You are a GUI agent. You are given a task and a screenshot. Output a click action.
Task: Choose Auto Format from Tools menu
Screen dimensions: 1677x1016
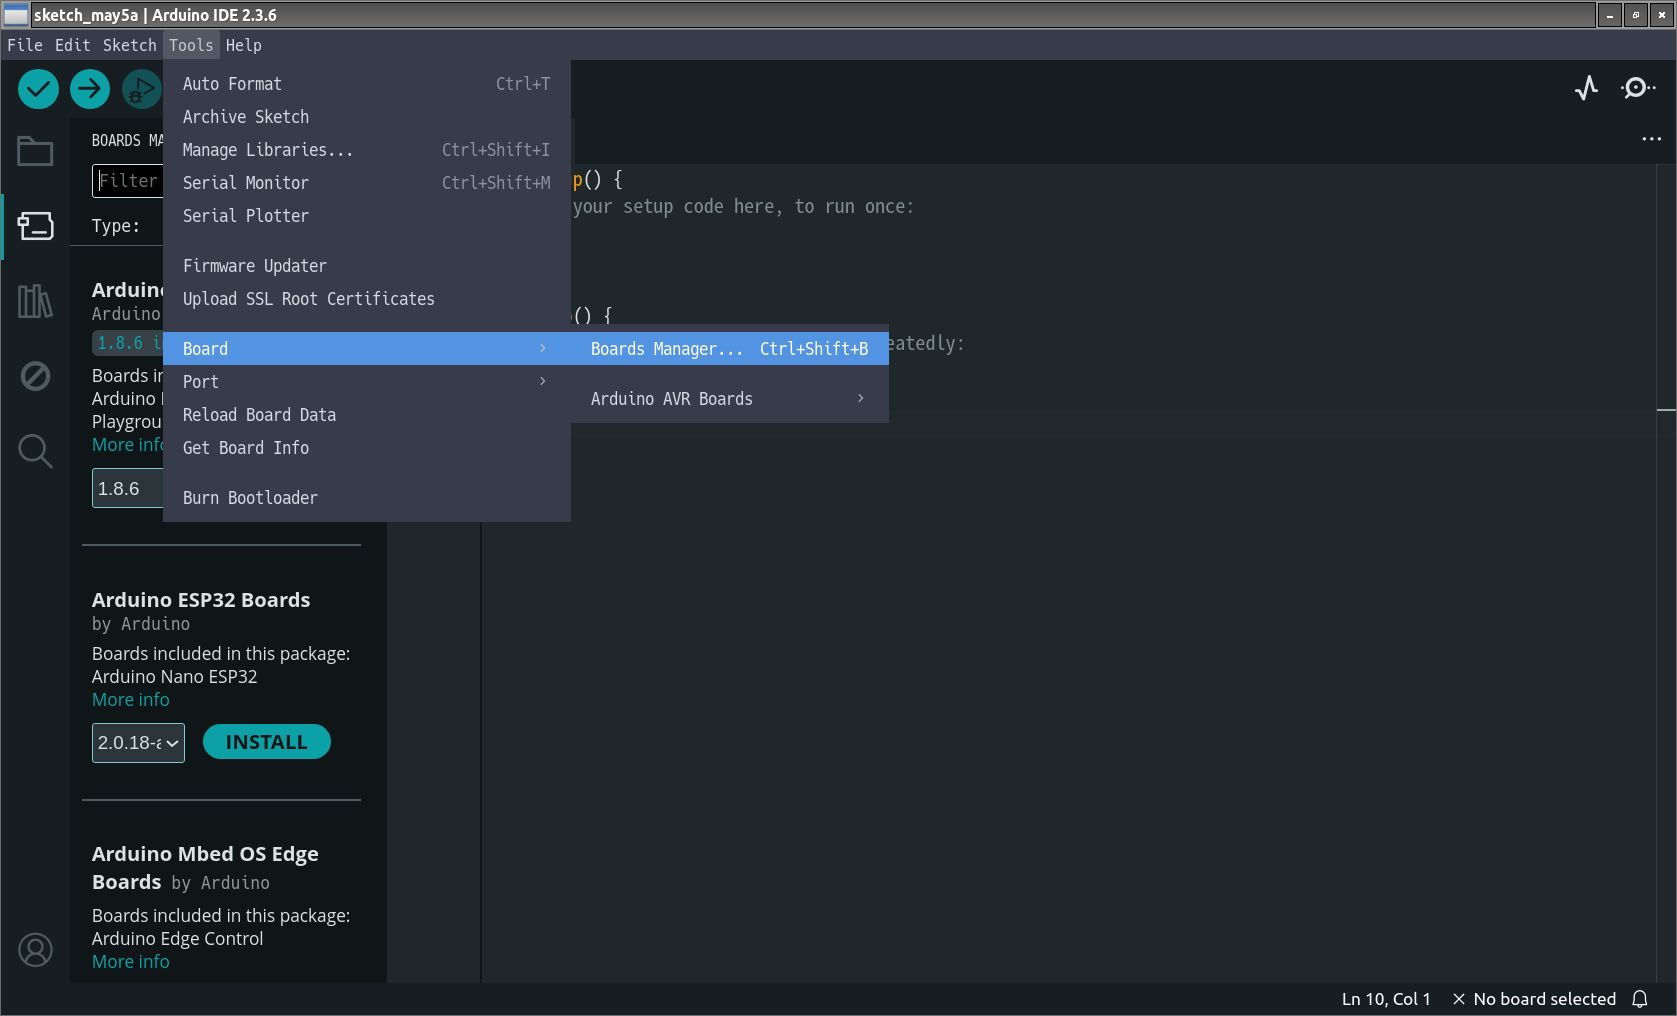[232, 84]
